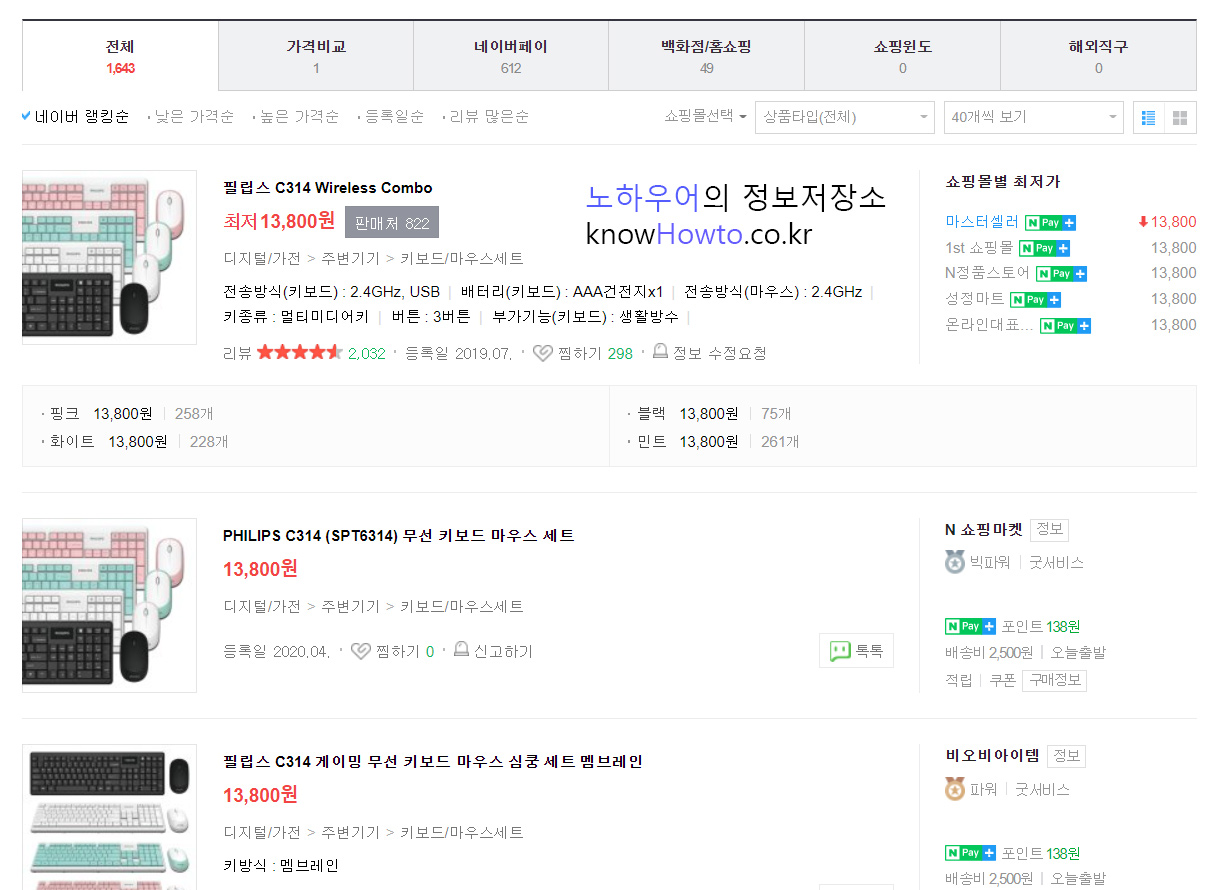Click NPay badge beside N정품스토어
Viewport: 1219px width, 890px height.
(x=1061, y=273)
